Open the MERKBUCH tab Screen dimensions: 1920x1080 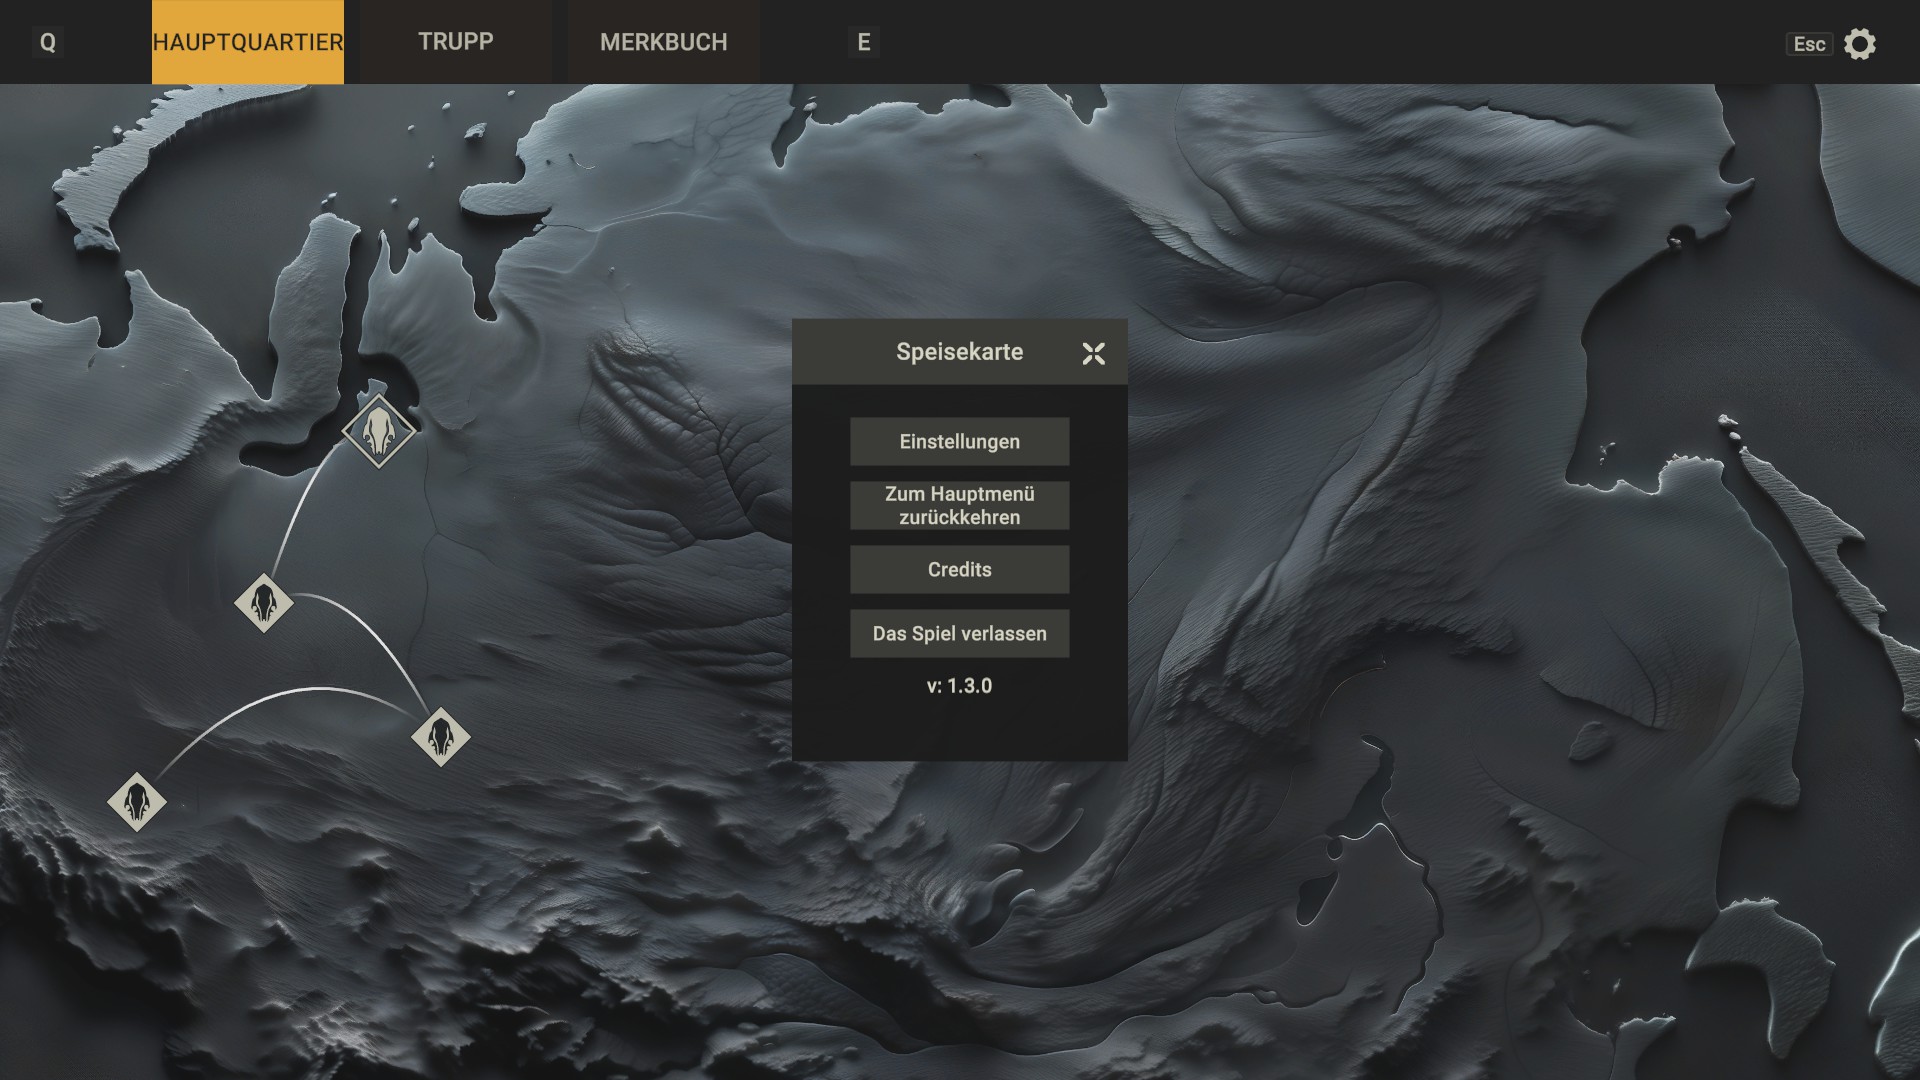tap(663, 42)
